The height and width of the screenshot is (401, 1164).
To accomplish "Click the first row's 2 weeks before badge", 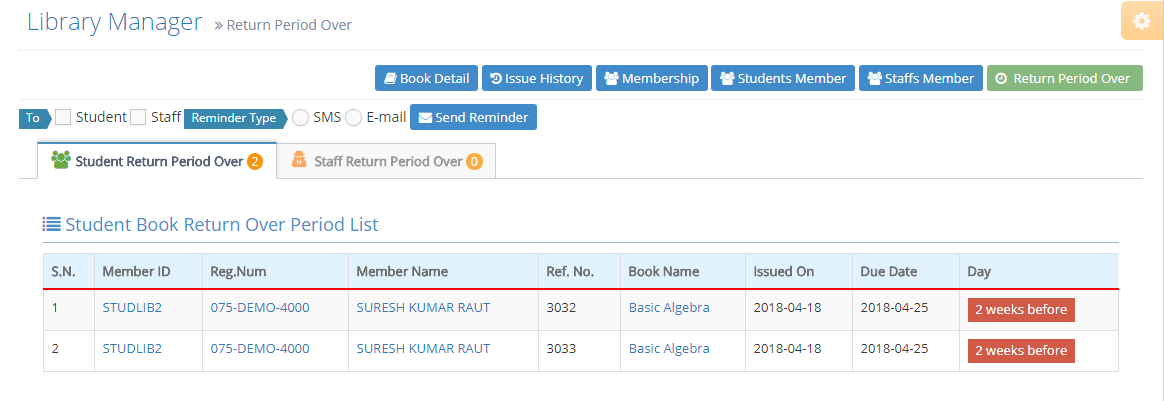I will pyautogui.click(x=1020, y=310).
